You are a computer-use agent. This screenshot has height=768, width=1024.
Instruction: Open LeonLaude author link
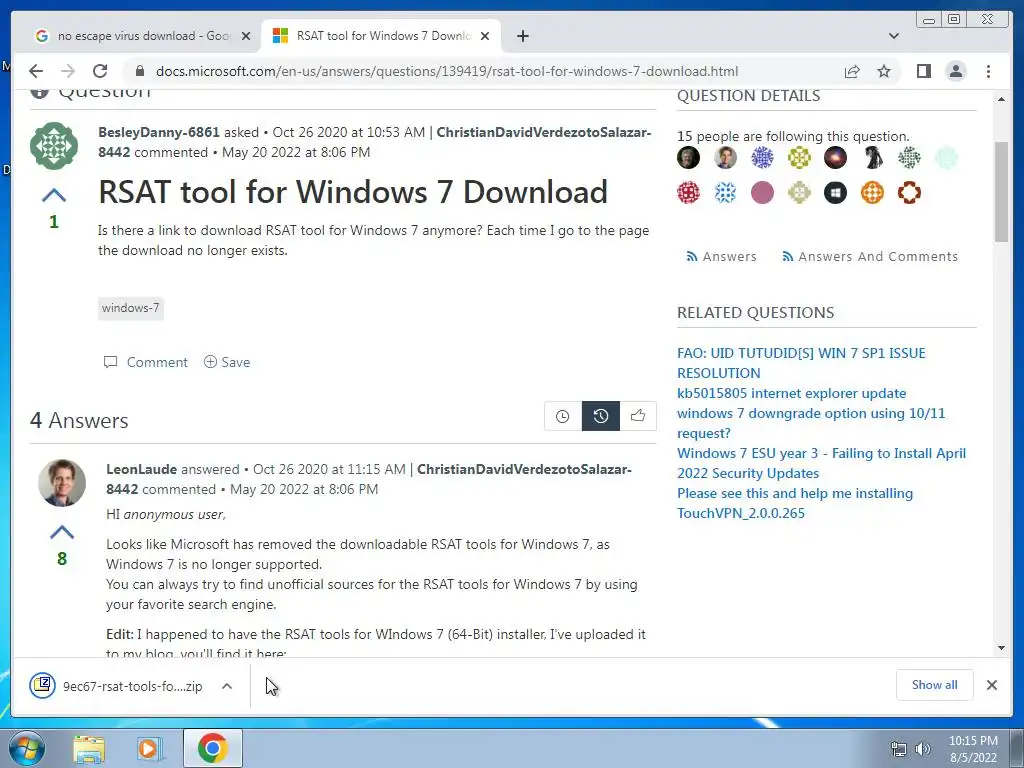point(142,469)
